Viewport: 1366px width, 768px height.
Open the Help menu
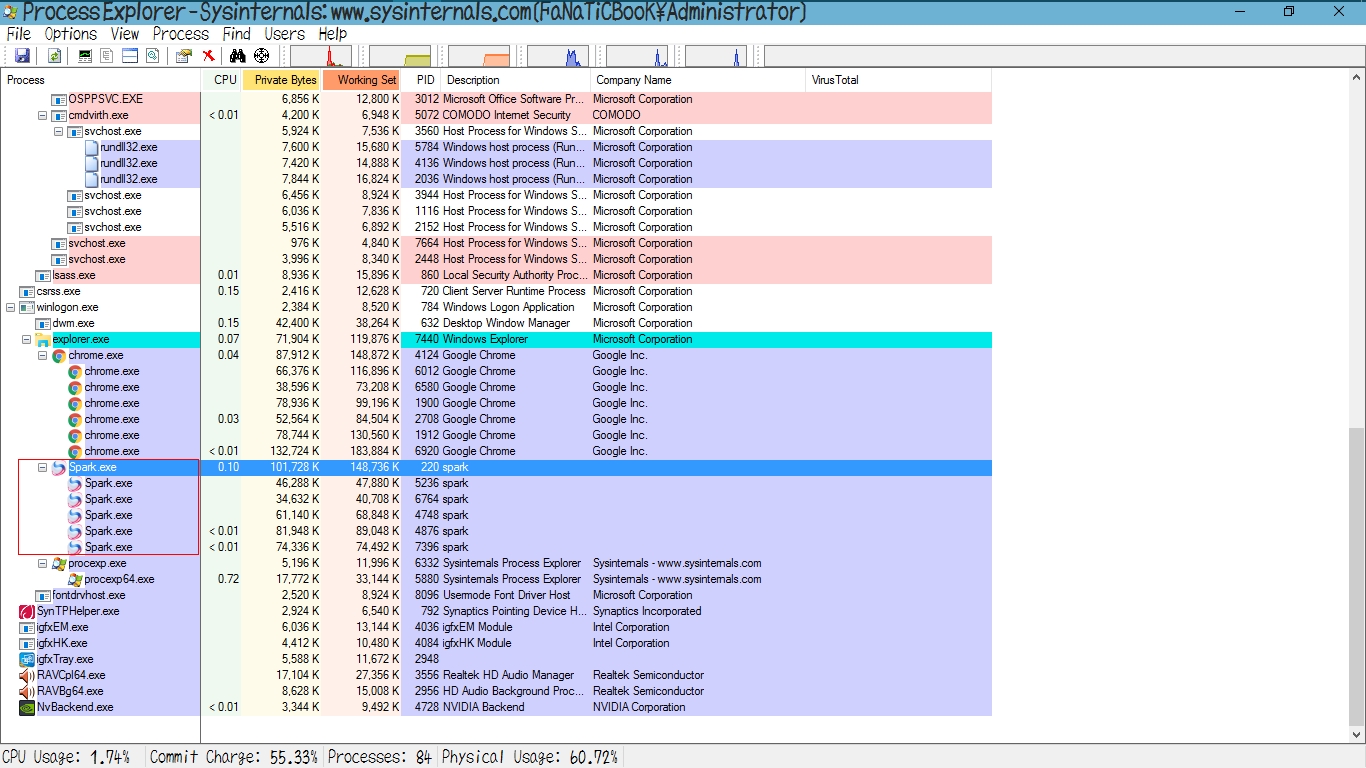click(332, 34)
